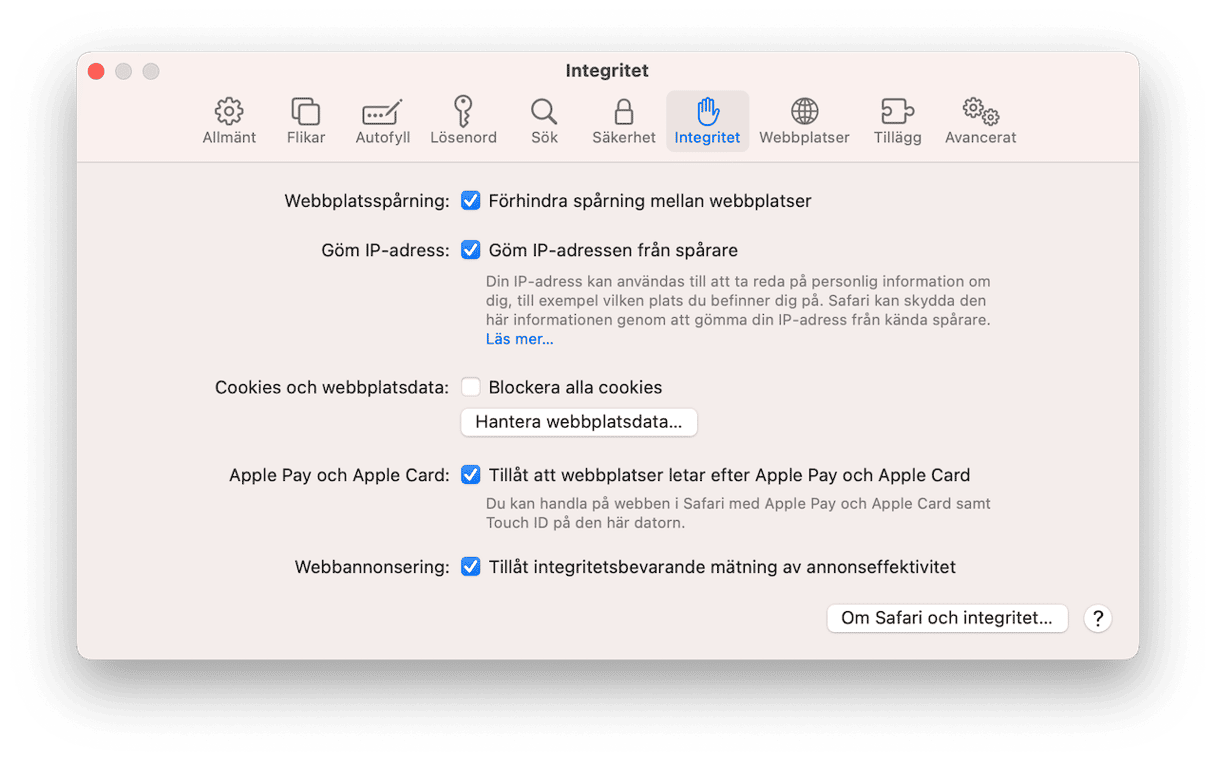Viewport: 1216px width, 761px height.
Task: Click the Göm IP-adress label
Action: pos(385,250)
